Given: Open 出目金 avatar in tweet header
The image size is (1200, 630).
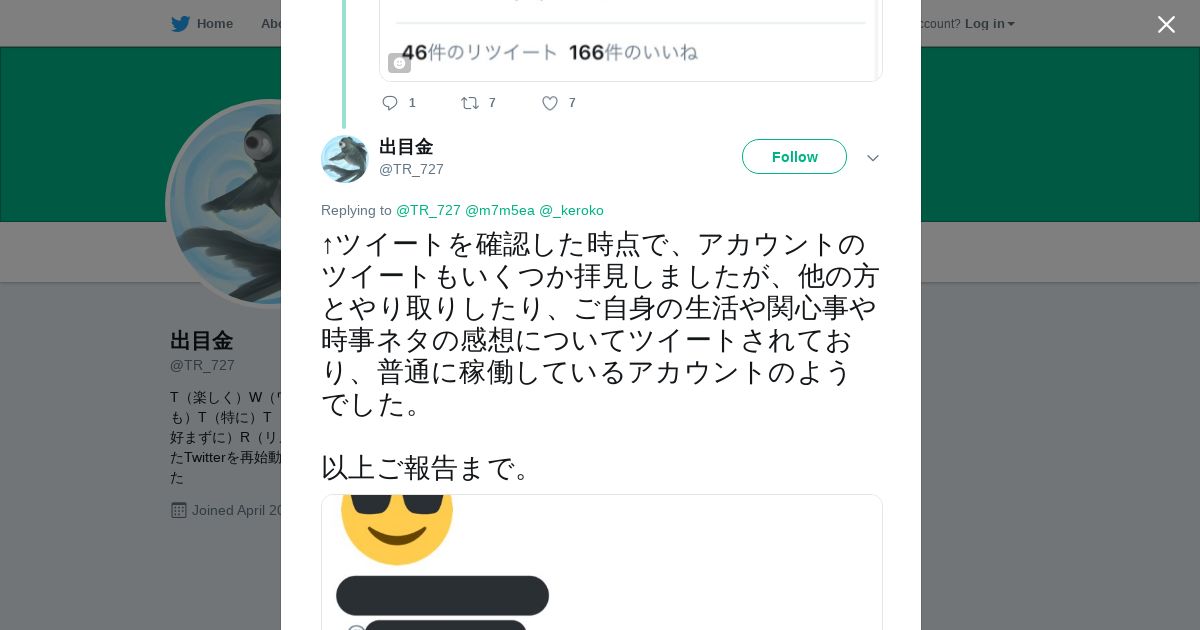Looking at the screenshot, I should point(345,159).
